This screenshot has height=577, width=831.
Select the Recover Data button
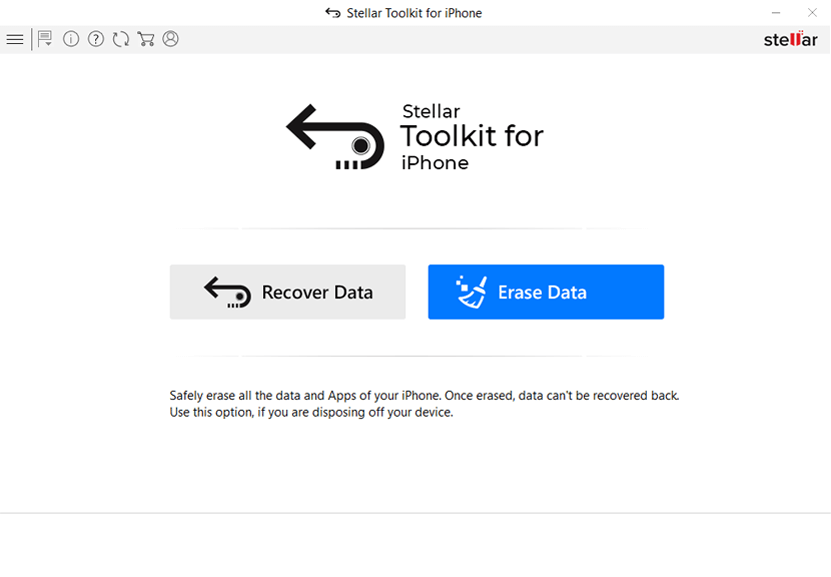point(287,292)
